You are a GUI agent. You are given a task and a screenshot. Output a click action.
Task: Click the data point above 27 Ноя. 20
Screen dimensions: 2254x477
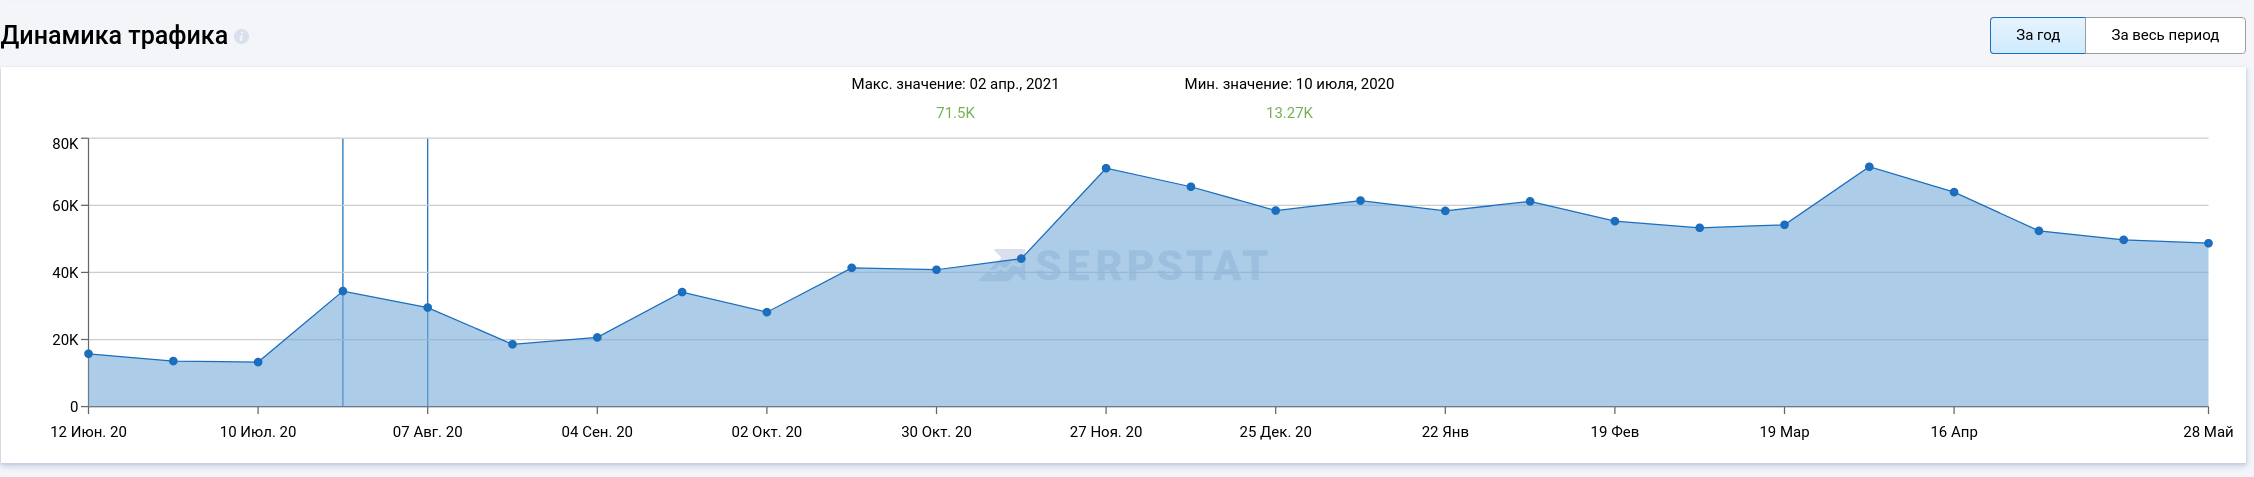[x=1105, y=169]
